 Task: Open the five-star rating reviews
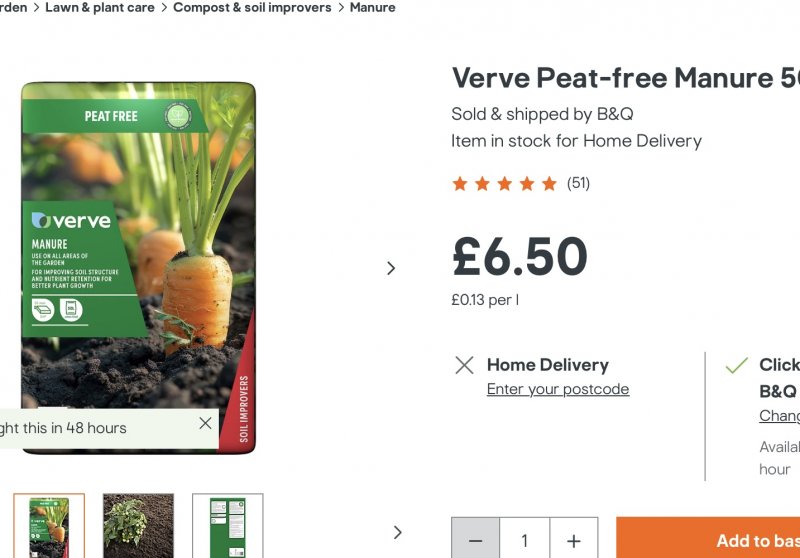click(504, 183)
